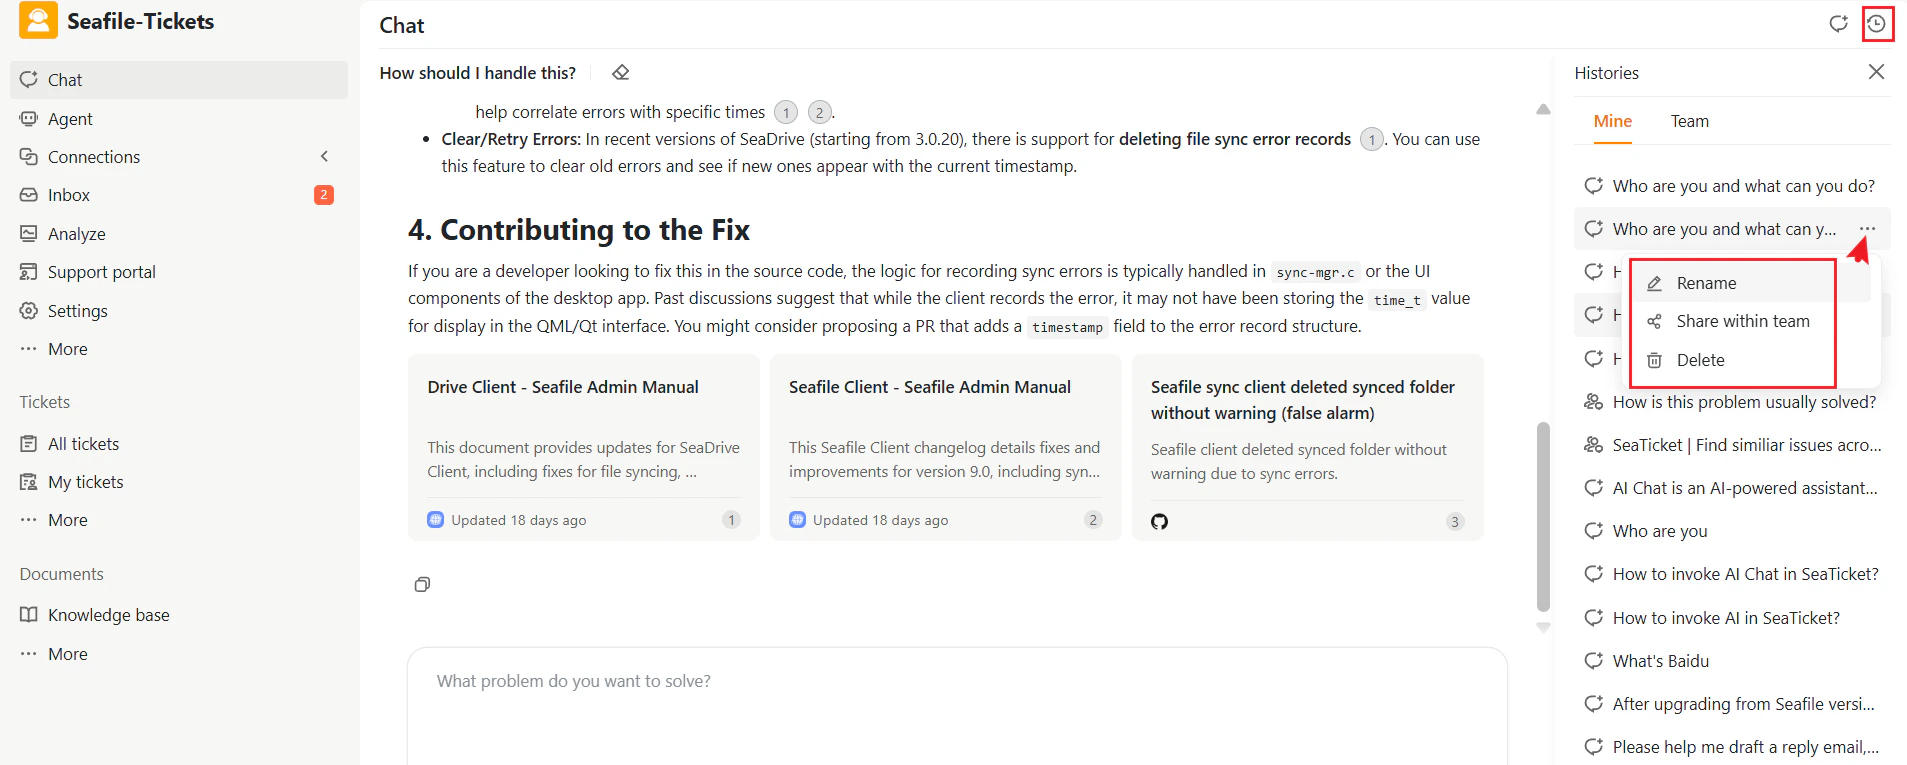This screenshot has height=765, width=1907.
Task: Open history 'How to invoke AI Chat in SeaTicket?'
Action: (x=1732, y=574)
